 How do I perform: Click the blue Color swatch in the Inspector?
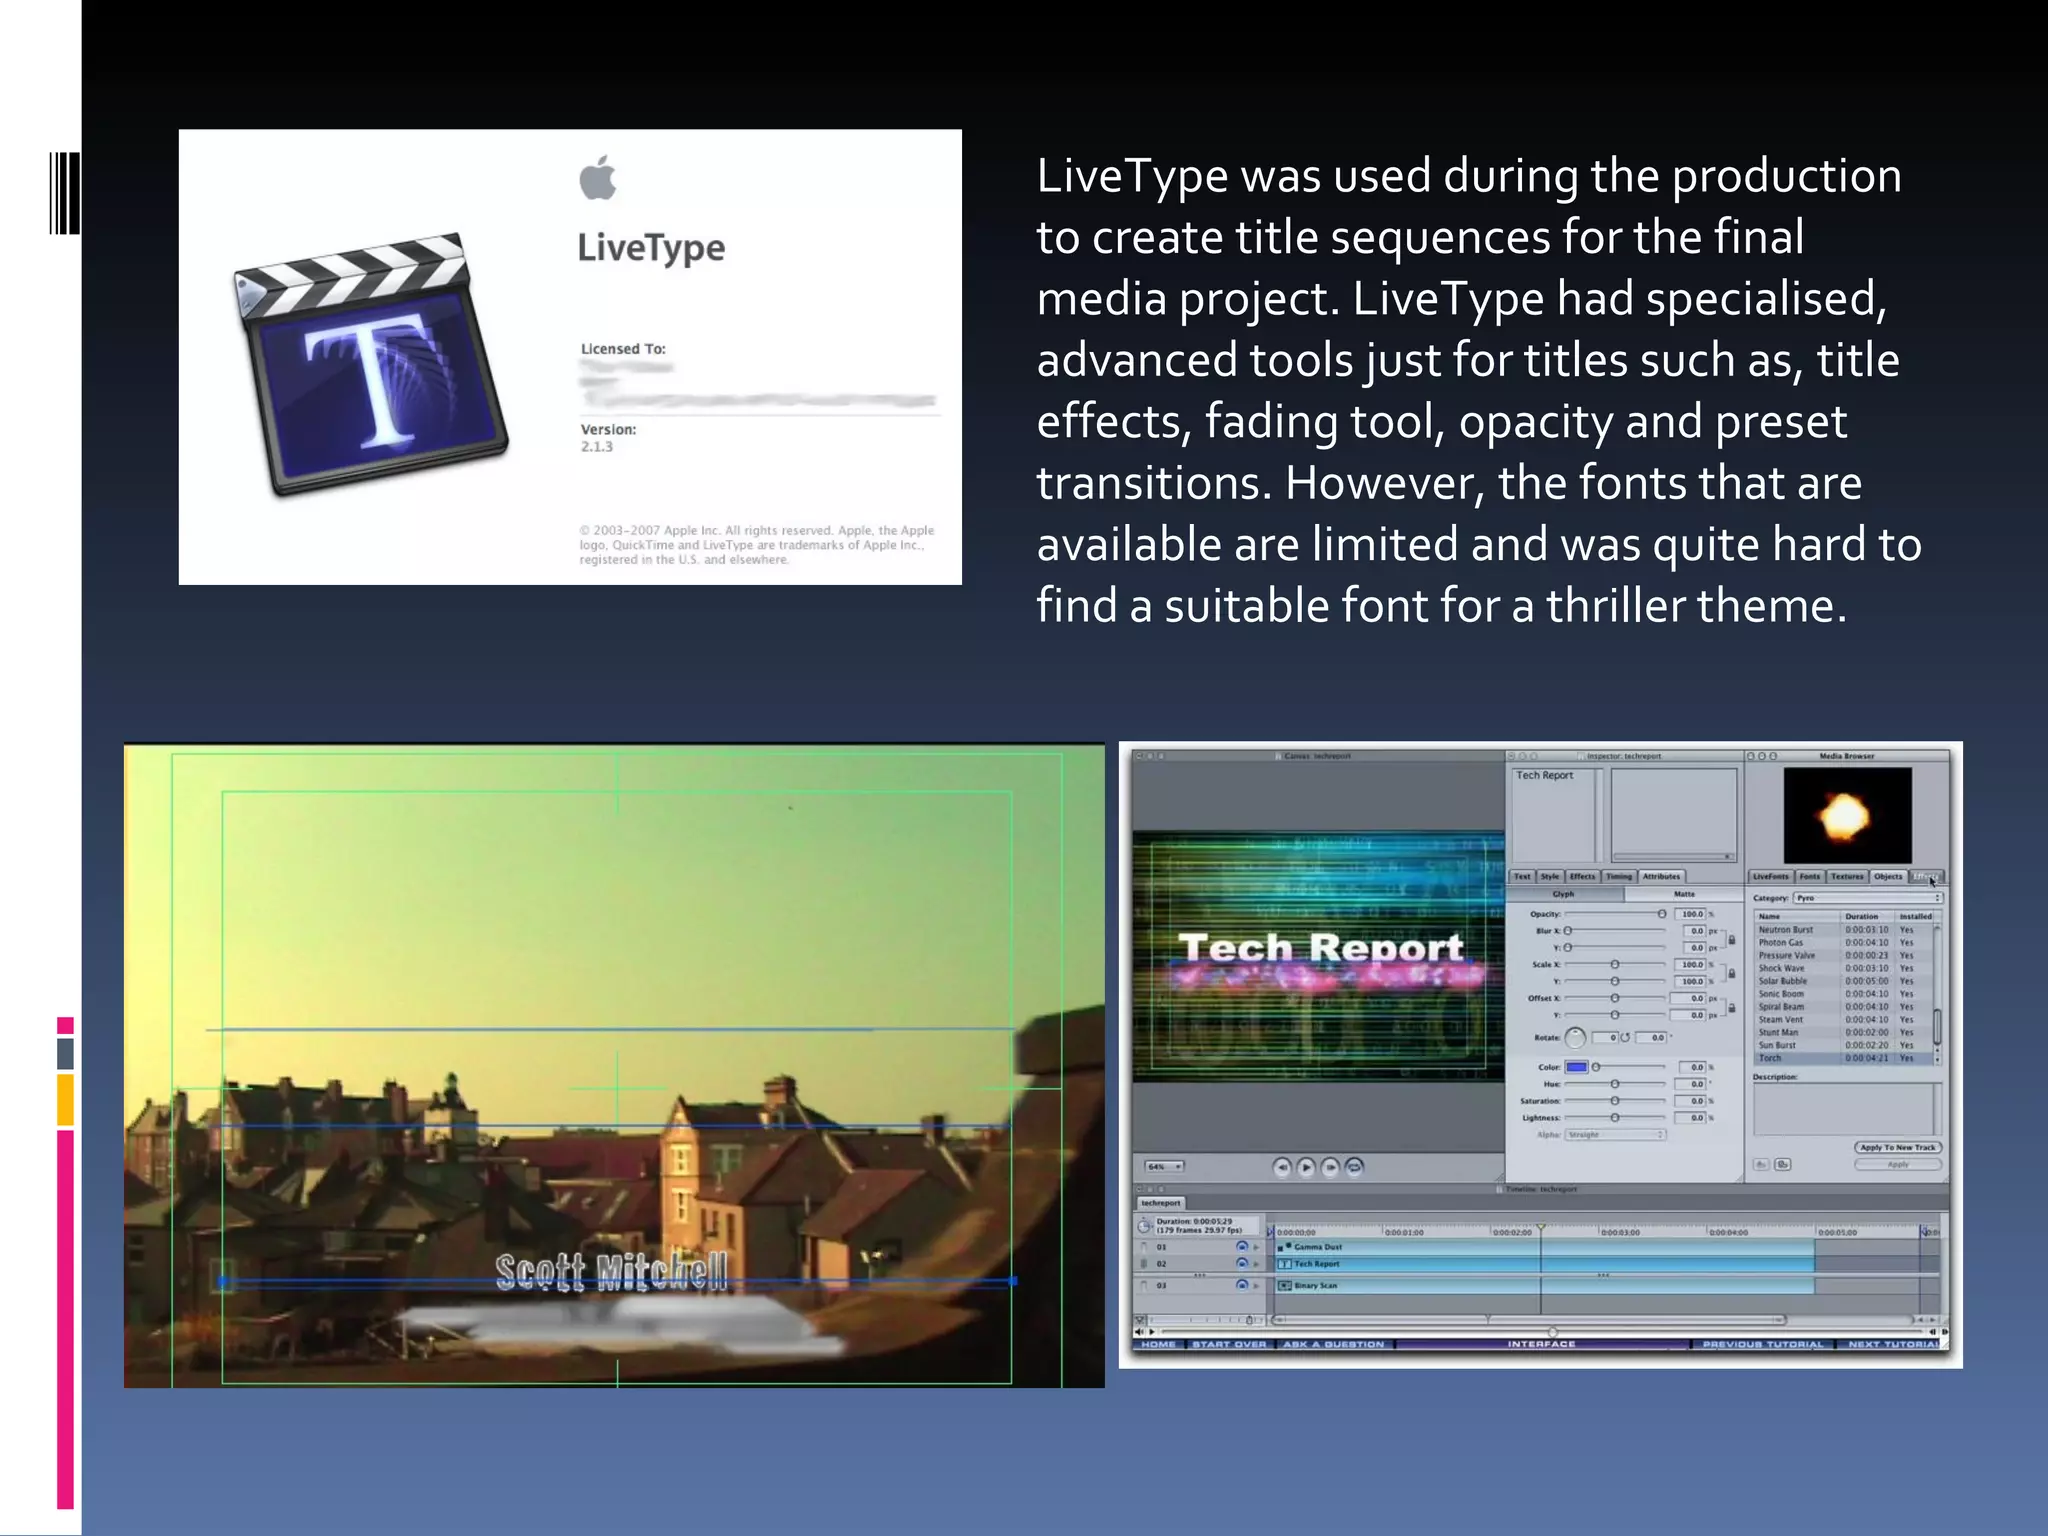(x=1576, y=1067)
